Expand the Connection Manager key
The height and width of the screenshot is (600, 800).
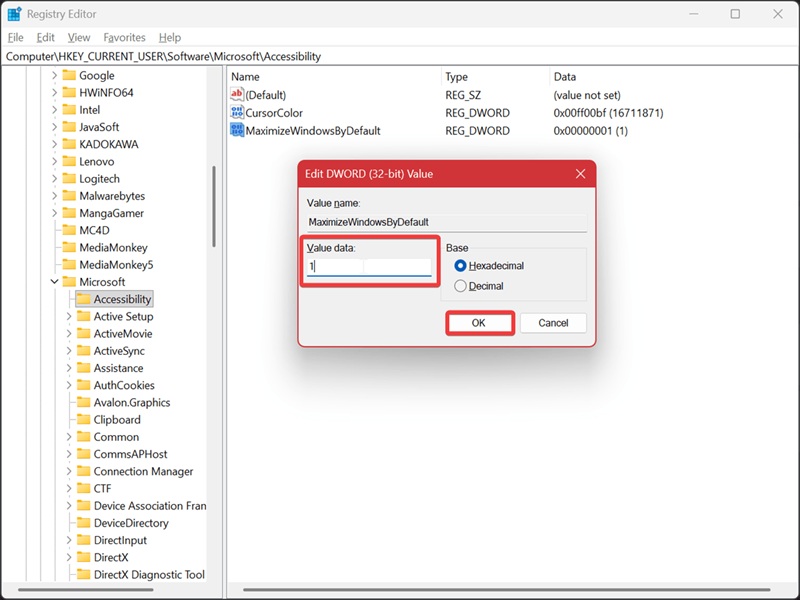69,471
